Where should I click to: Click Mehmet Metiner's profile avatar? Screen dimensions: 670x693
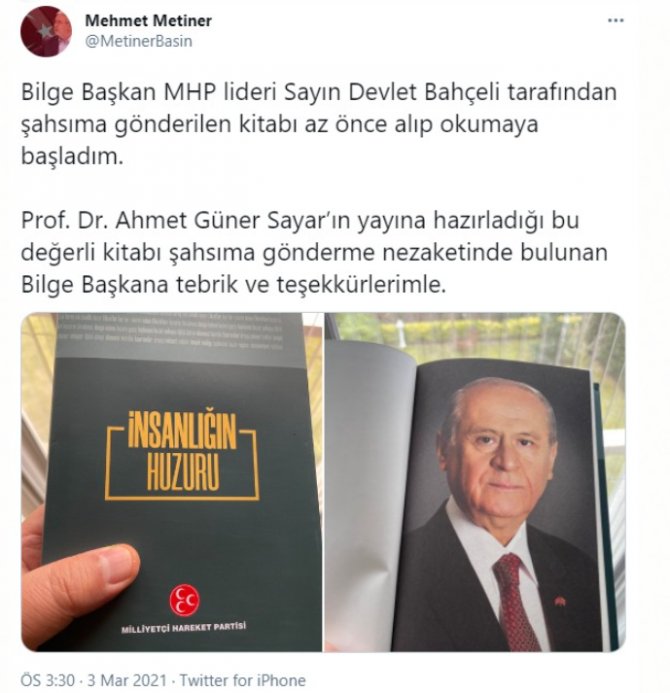[46, 31]
